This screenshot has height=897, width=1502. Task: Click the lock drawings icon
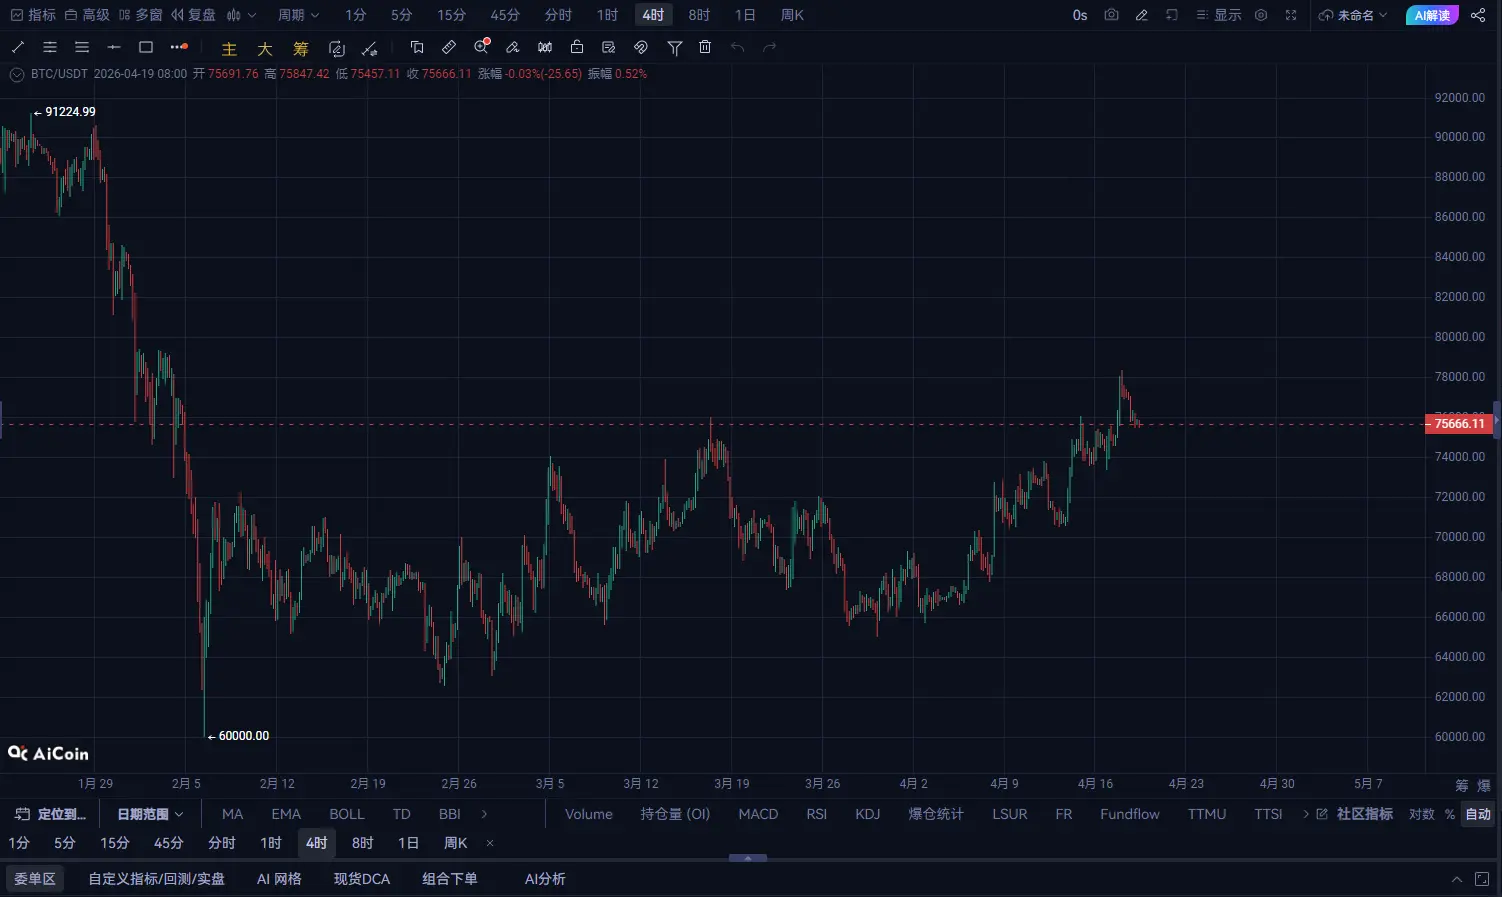point(577,47)
